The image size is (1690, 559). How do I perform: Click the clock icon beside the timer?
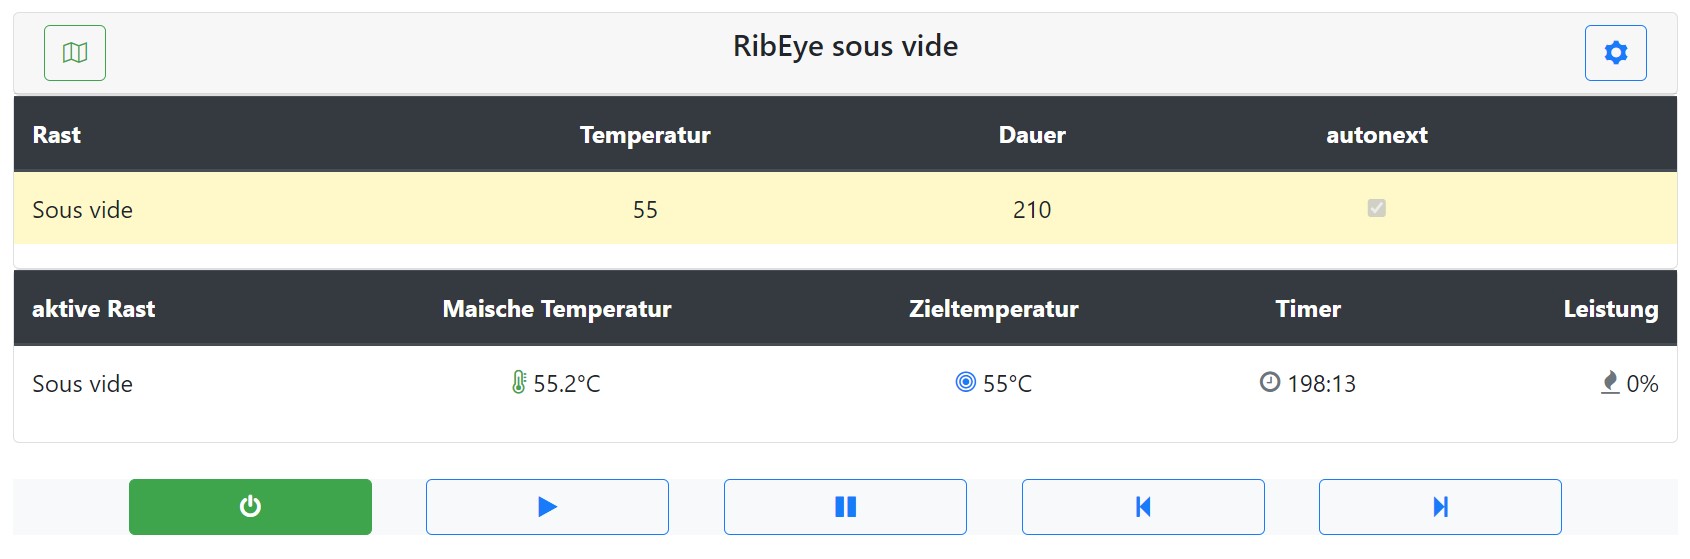(1270, 382)
